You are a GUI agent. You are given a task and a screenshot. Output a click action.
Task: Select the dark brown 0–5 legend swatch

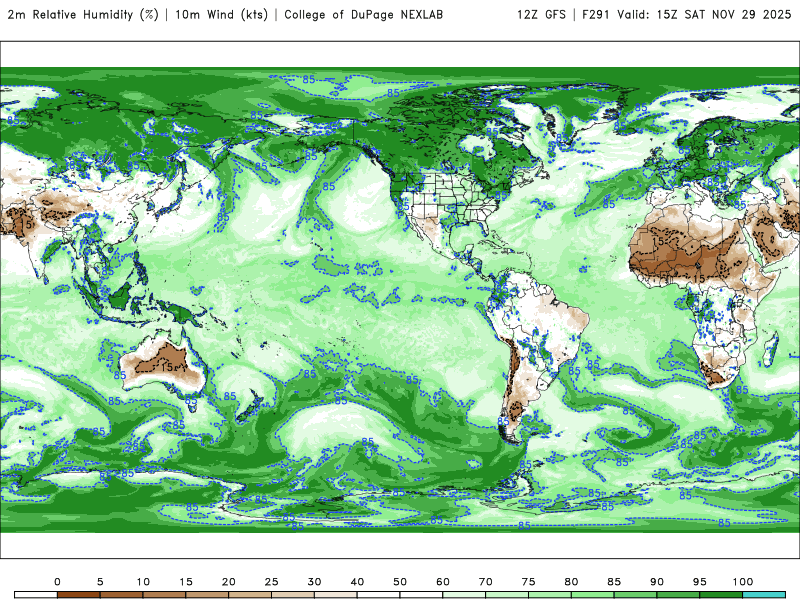pos(79,595)
